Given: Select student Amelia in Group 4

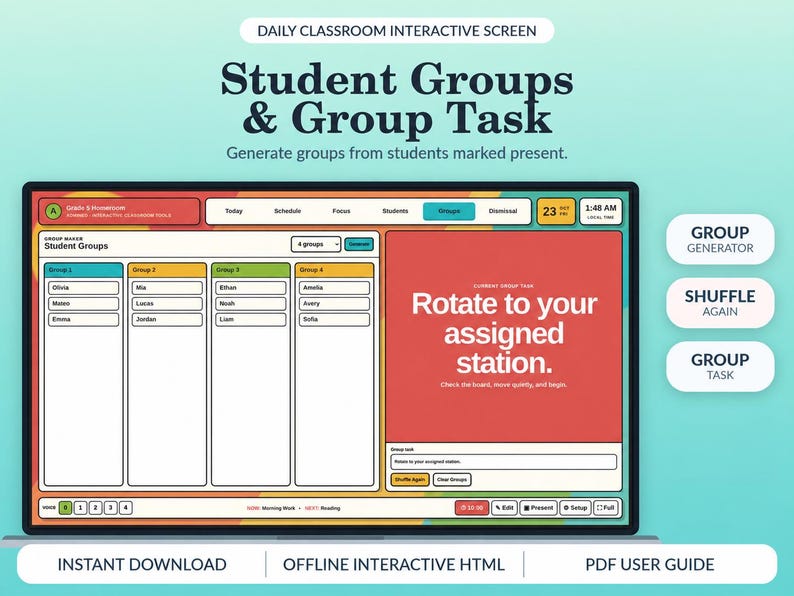Looking at the screenshot, I should tap(334, 288).
